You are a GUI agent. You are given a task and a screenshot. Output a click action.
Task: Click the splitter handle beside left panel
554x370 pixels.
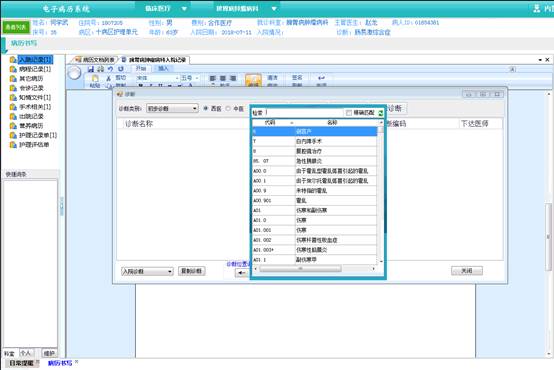pyautogui.click(x=62, y=206)
